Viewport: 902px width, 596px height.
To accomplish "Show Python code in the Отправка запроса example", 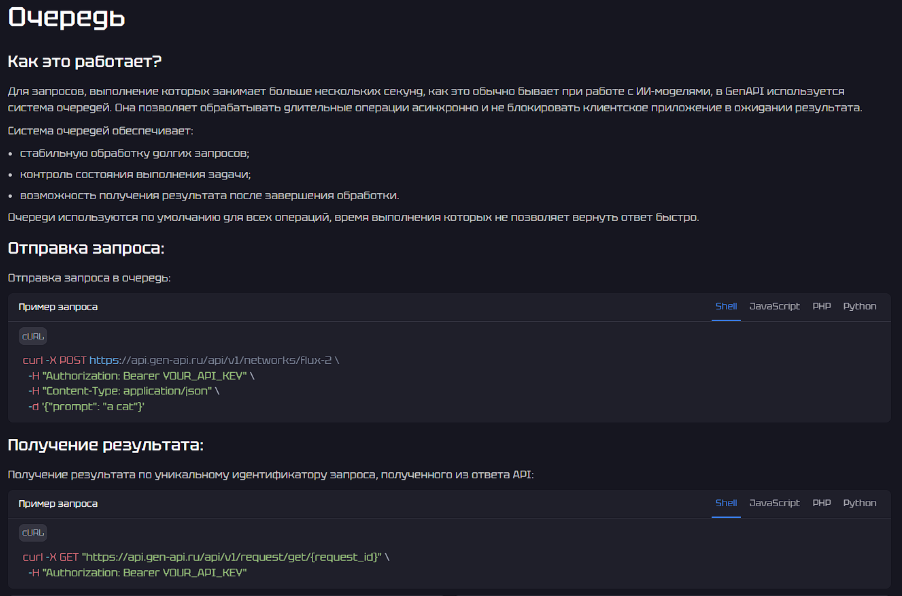I will pos(859,306).
